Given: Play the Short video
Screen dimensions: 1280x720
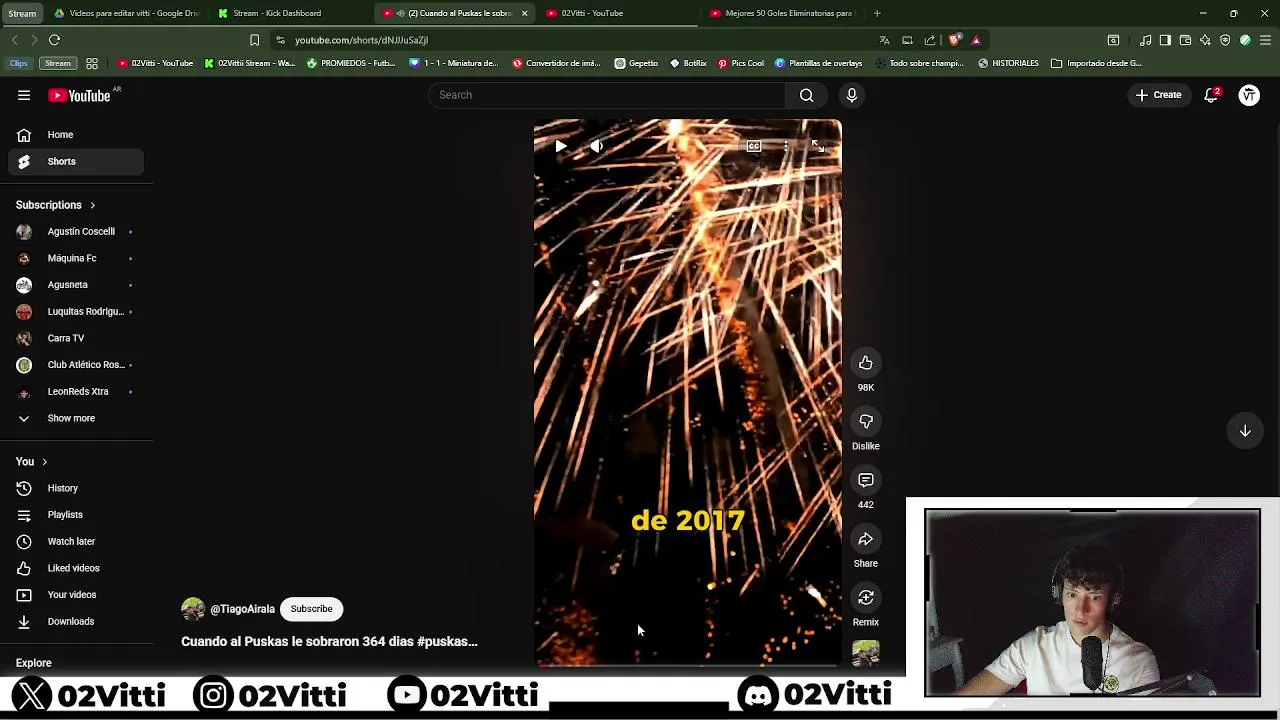Looking at the screenshot, I should 561,146.
